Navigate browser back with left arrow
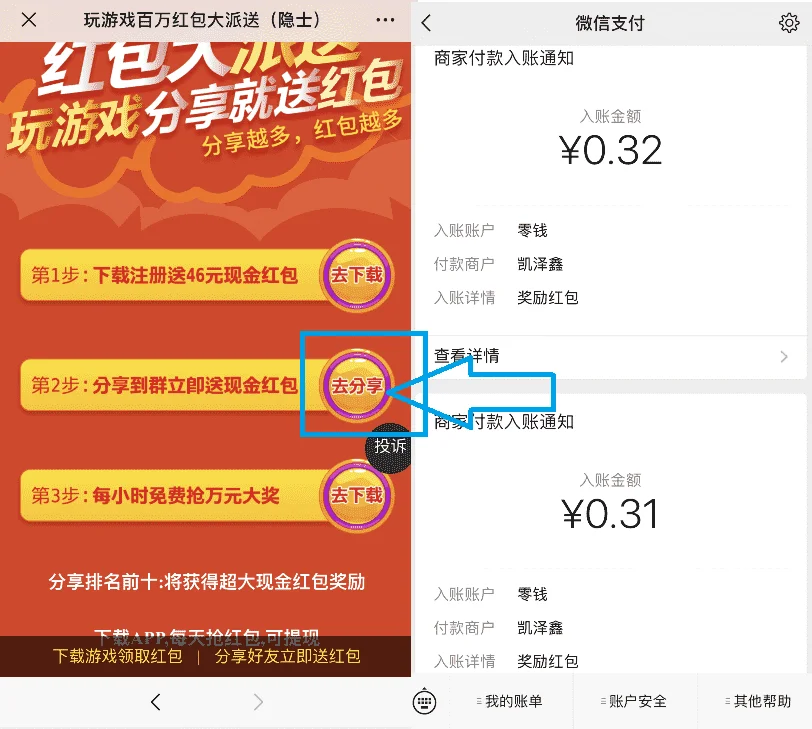Screen dimensions: 812x729 point(155,702)
